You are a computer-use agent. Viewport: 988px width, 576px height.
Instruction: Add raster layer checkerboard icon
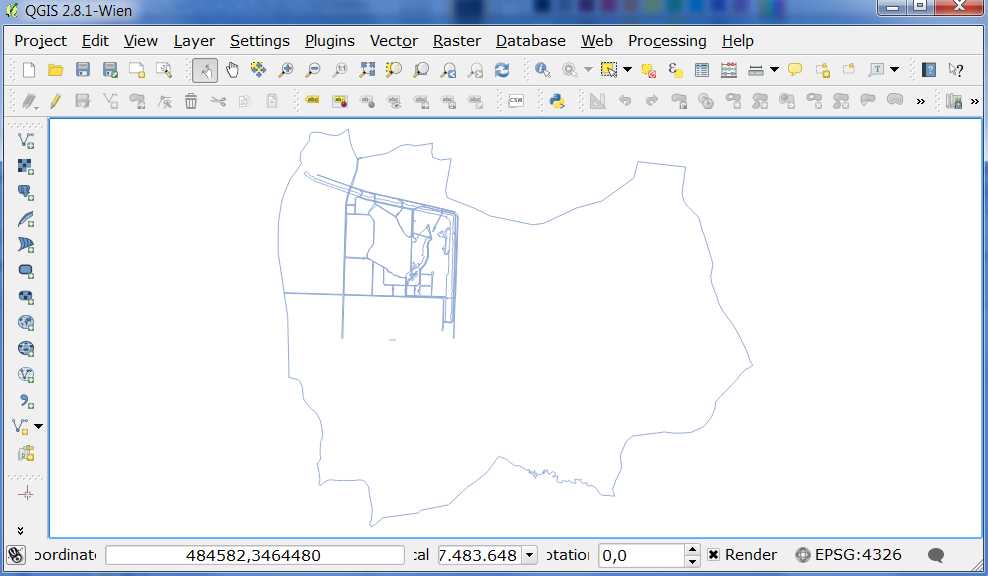pyautogui.click(x=26, y=166)
